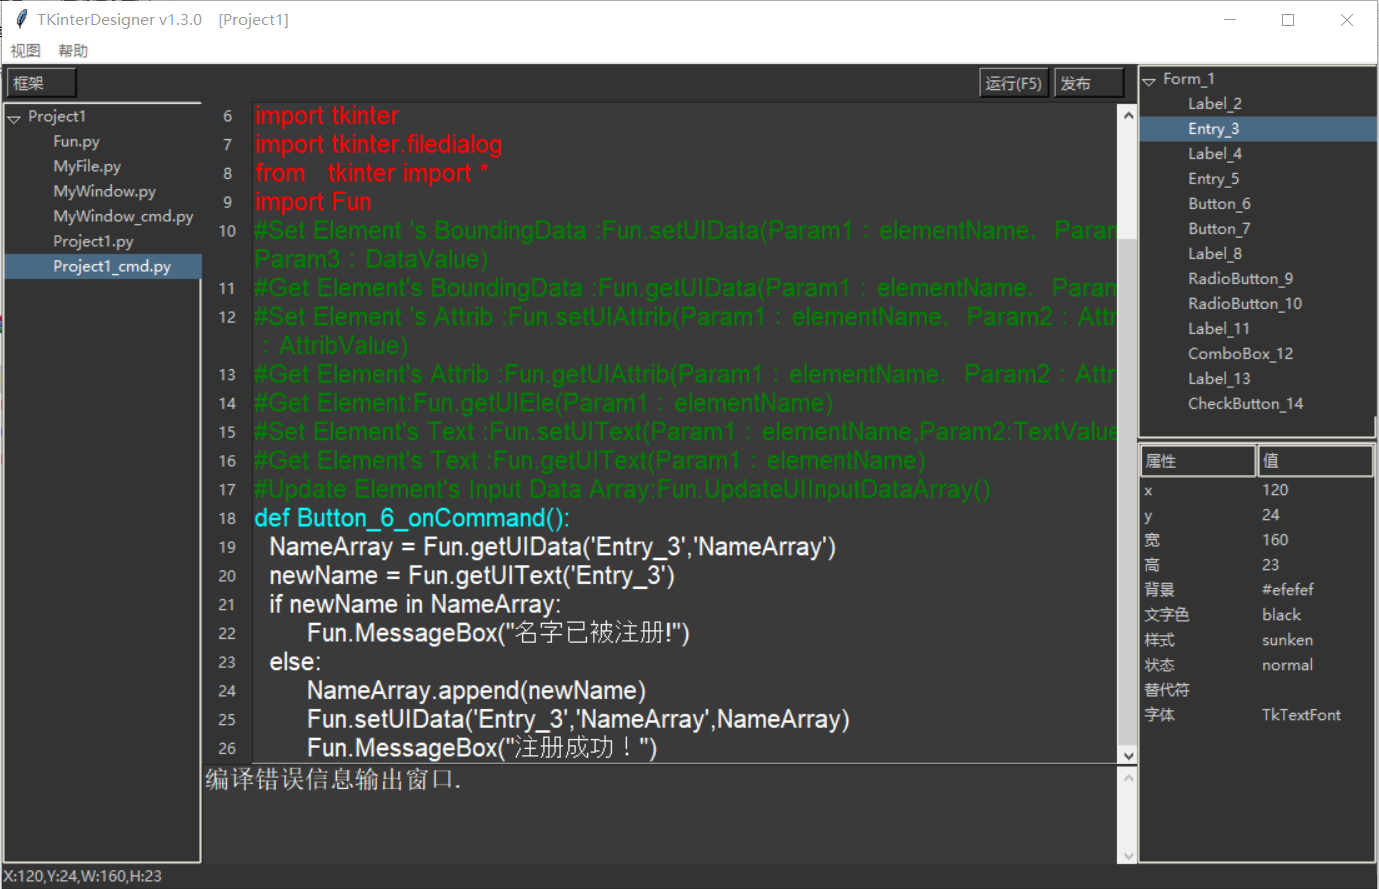Image resolution: width=1379 pixels, height=889 pixels.
Task: Open Project1.py file
Action: coord(93,241)
